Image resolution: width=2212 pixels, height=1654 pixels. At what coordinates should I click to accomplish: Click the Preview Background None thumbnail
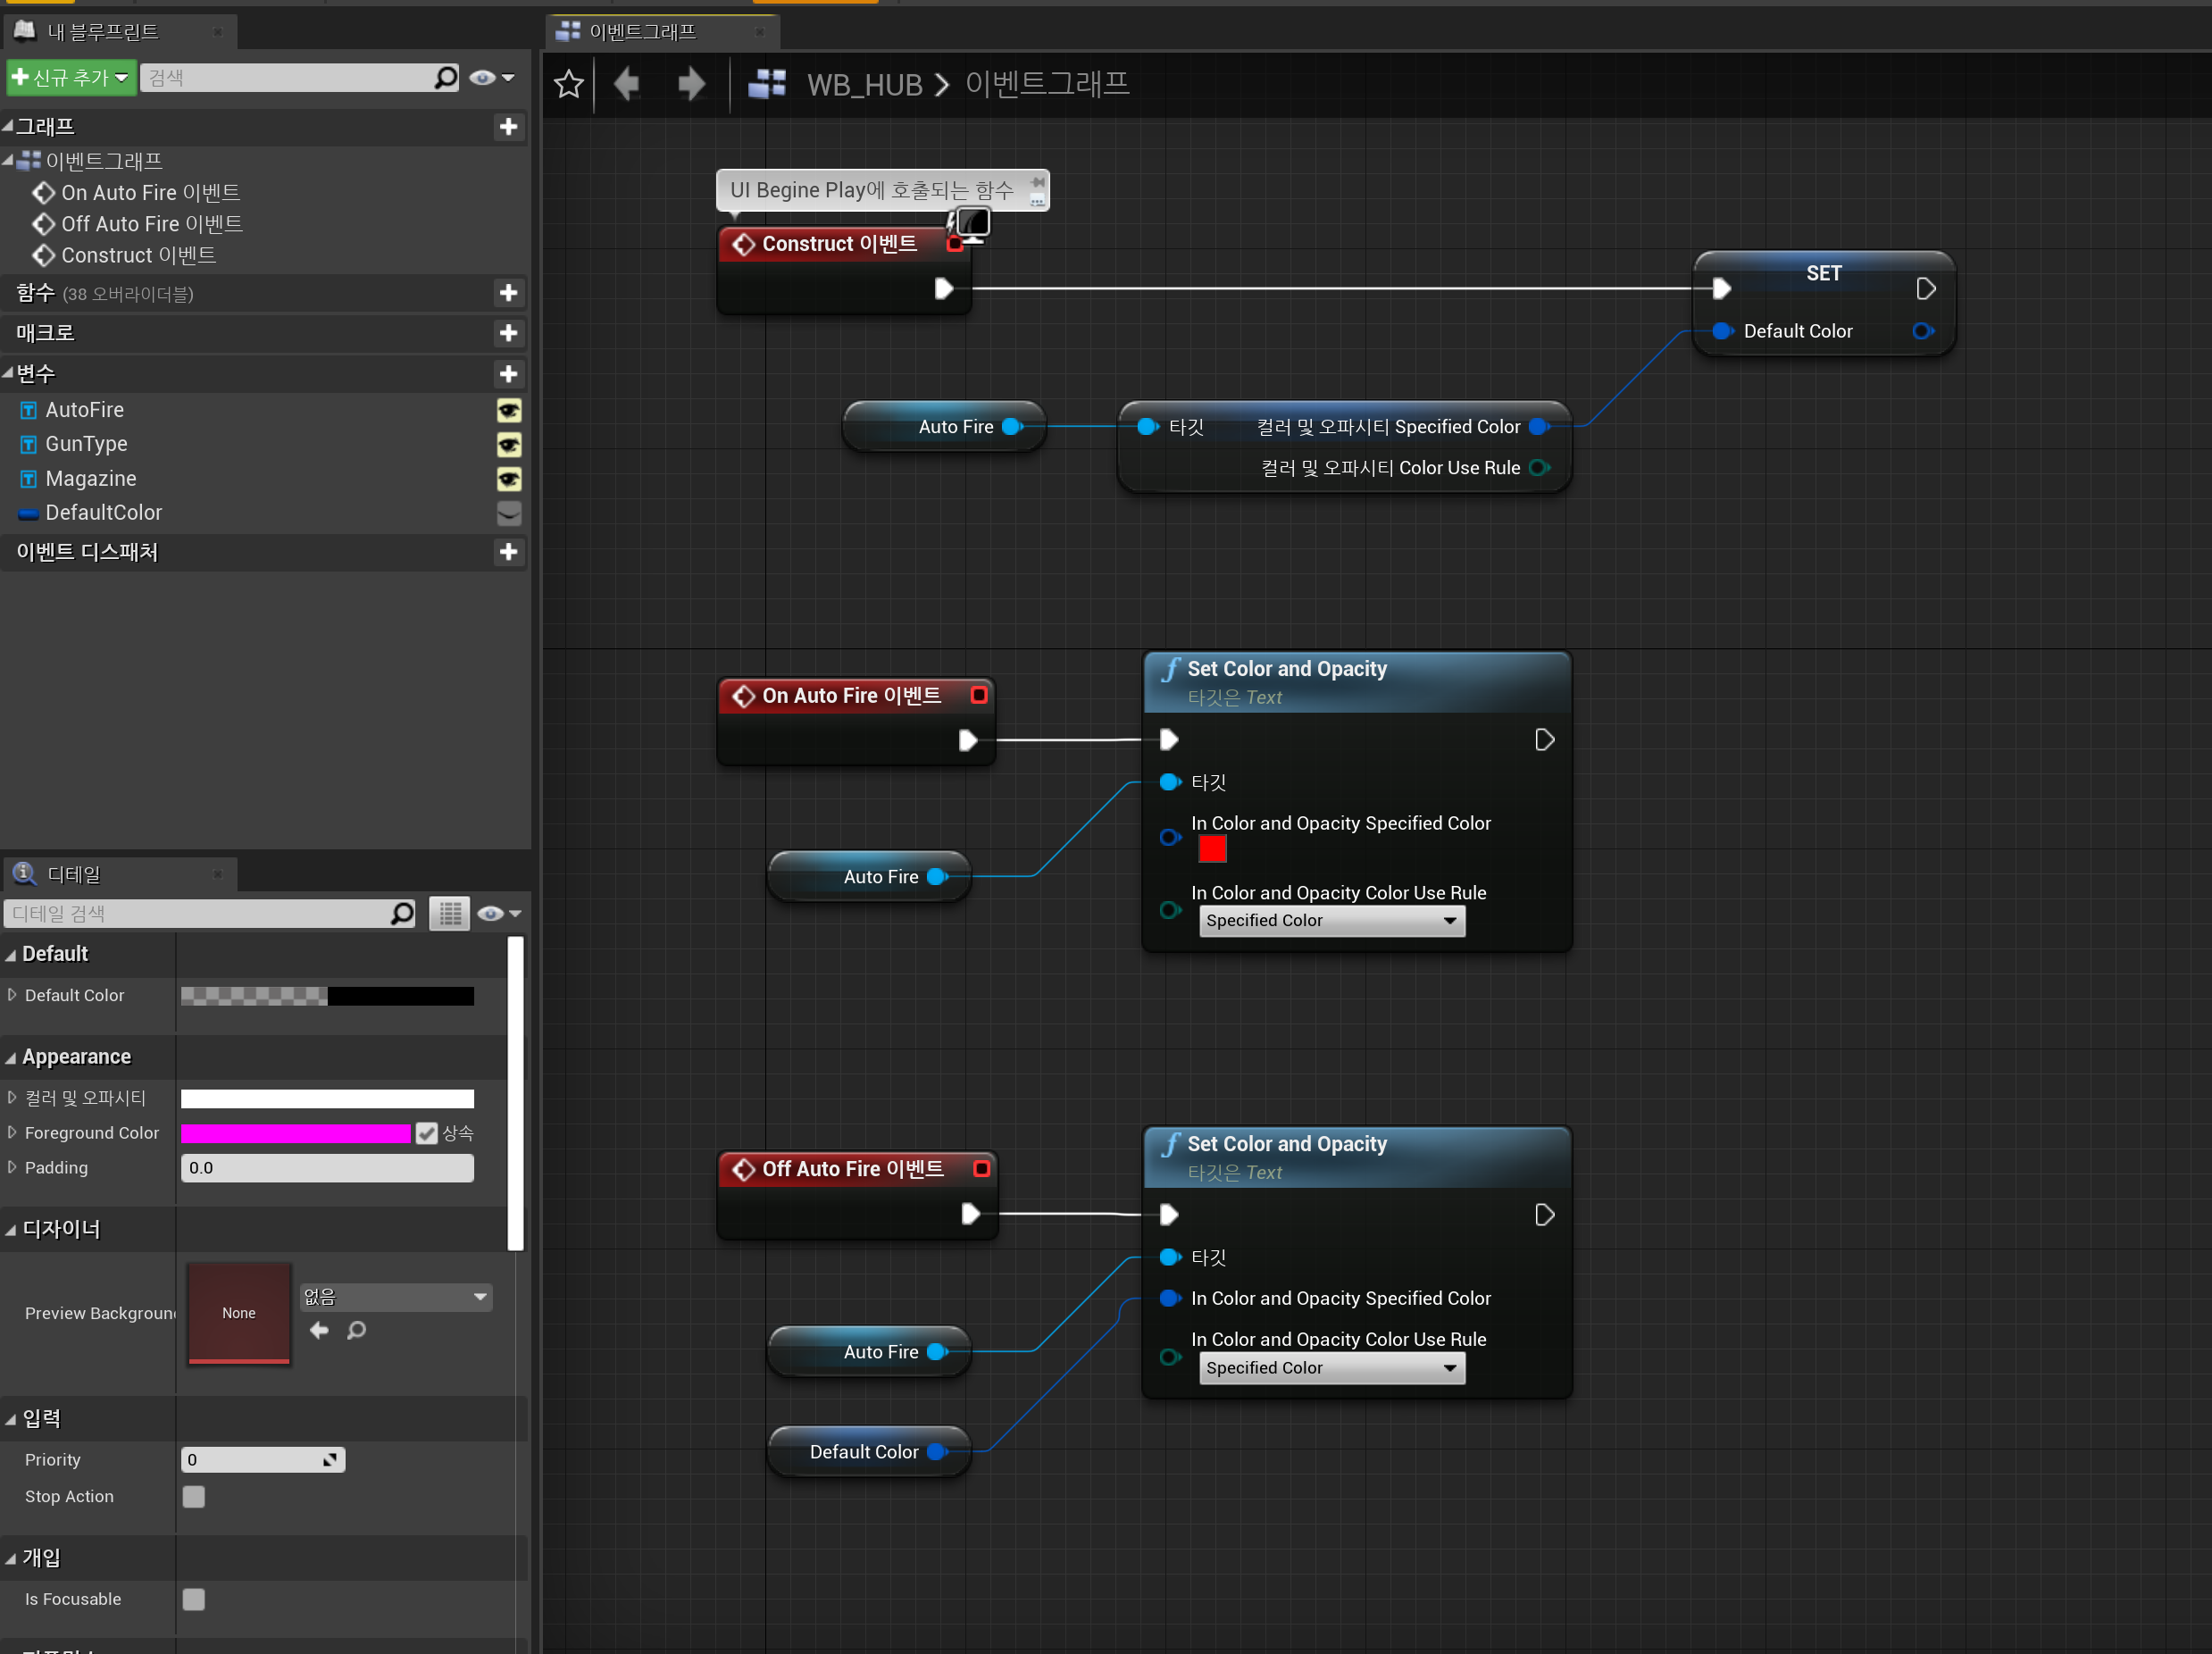(239, 1313)
